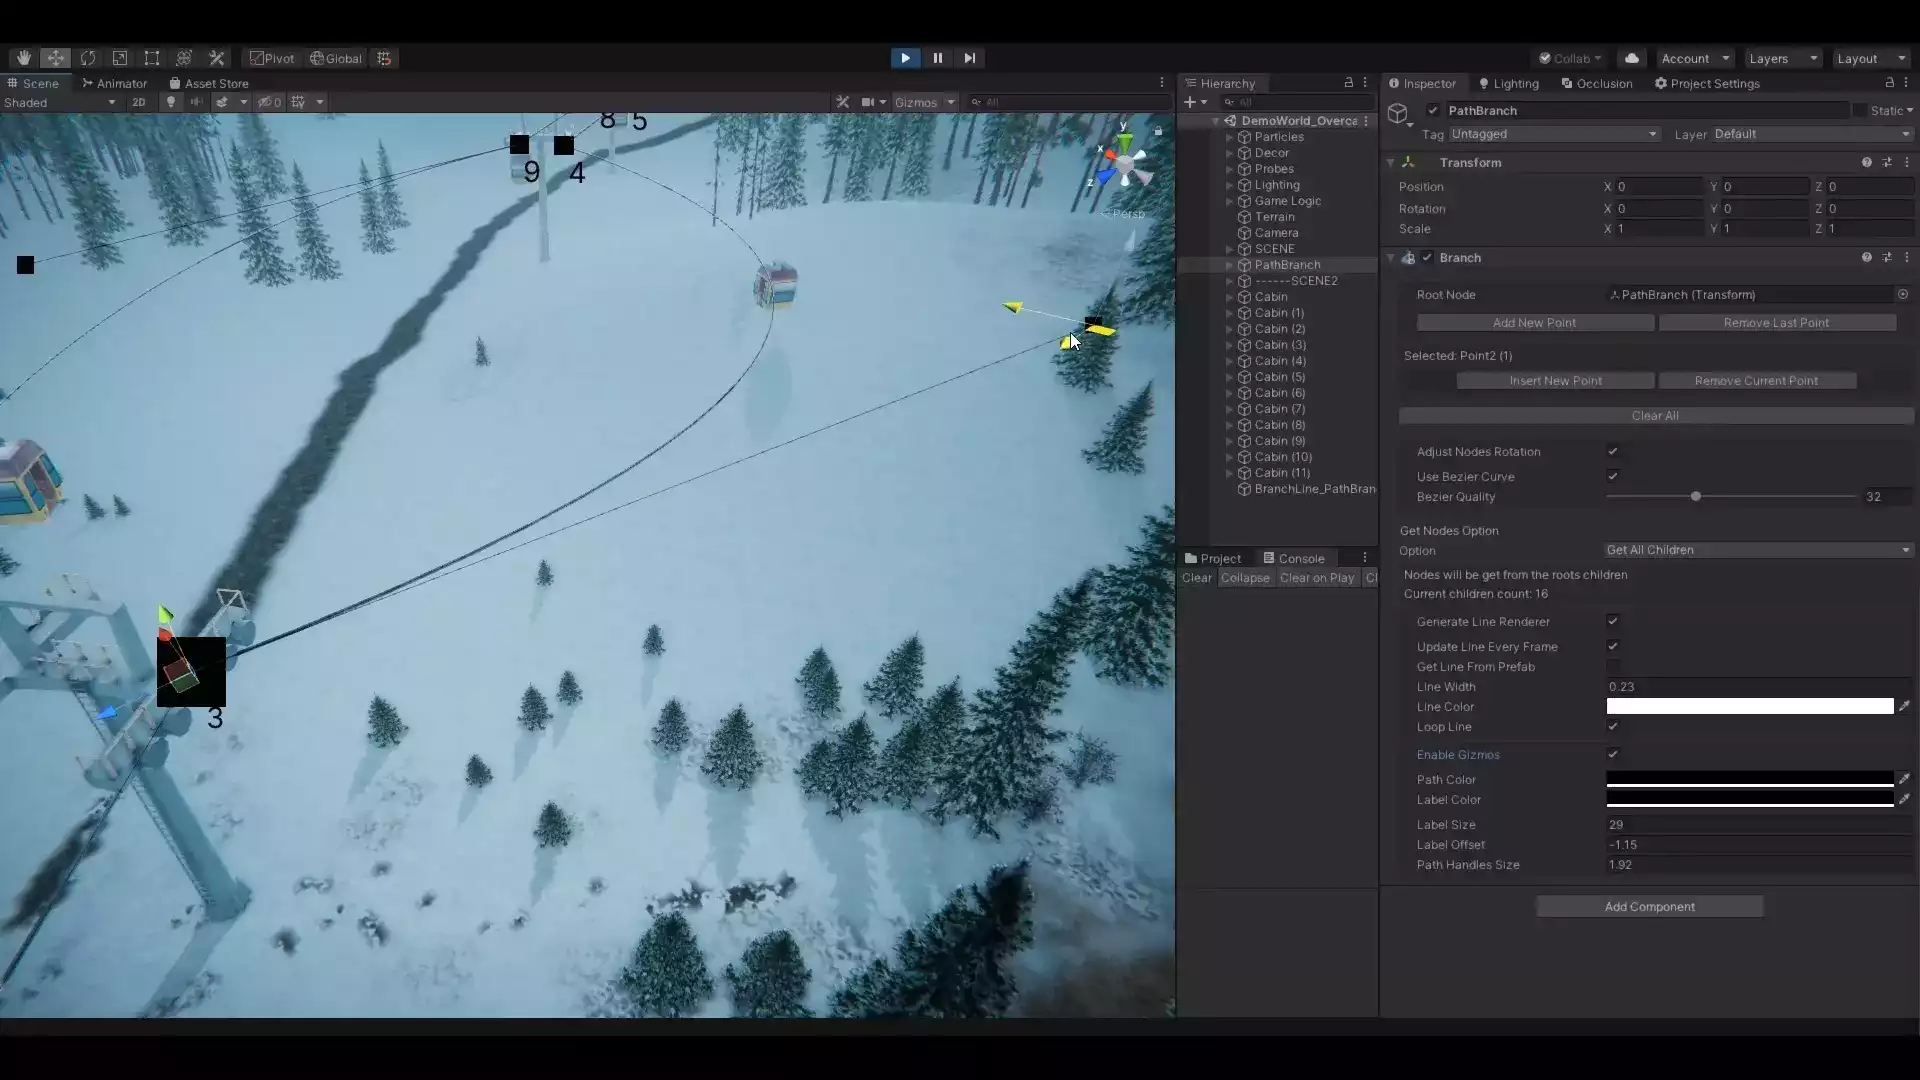Click the Pause button

click(937, 58)
